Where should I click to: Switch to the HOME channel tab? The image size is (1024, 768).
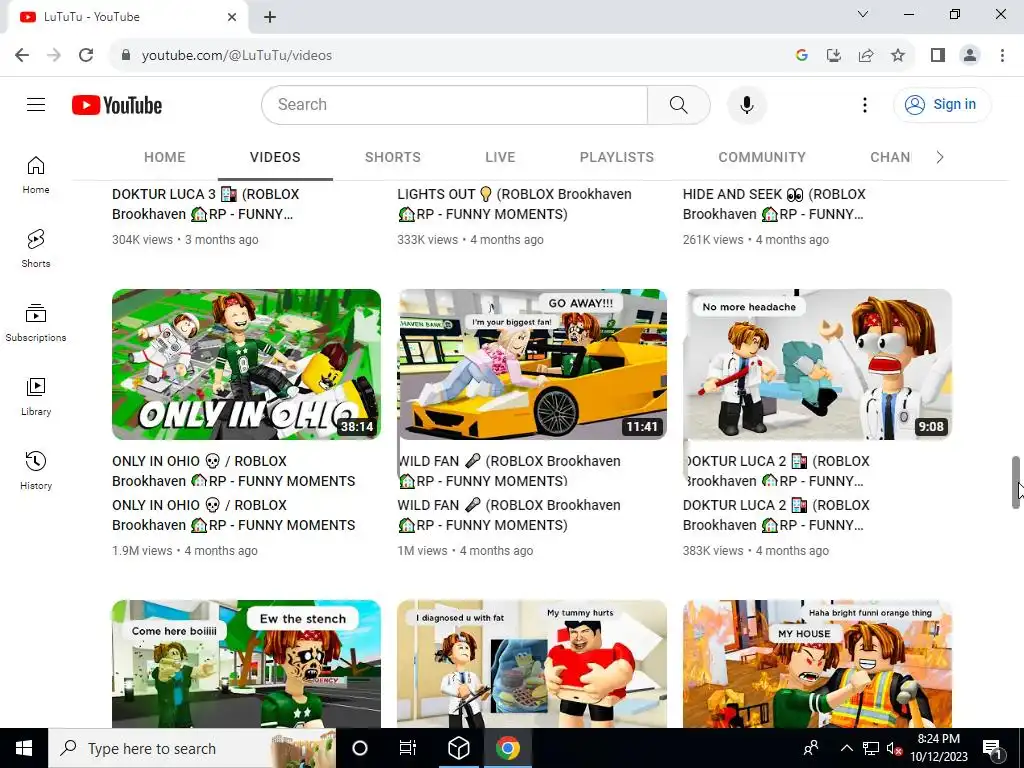[x=165, y=157]
